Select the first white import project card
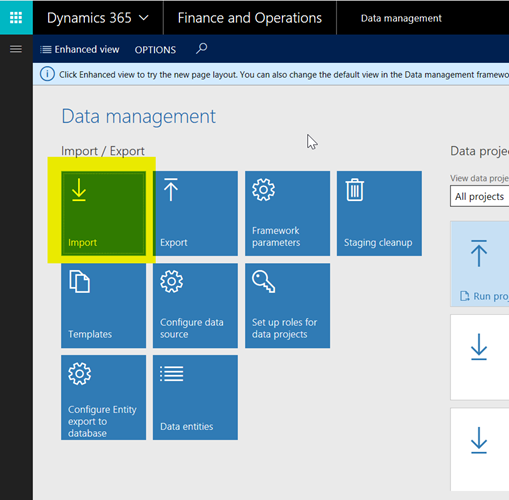The width and height of the screenshot is (509, 500). [480, 357]
